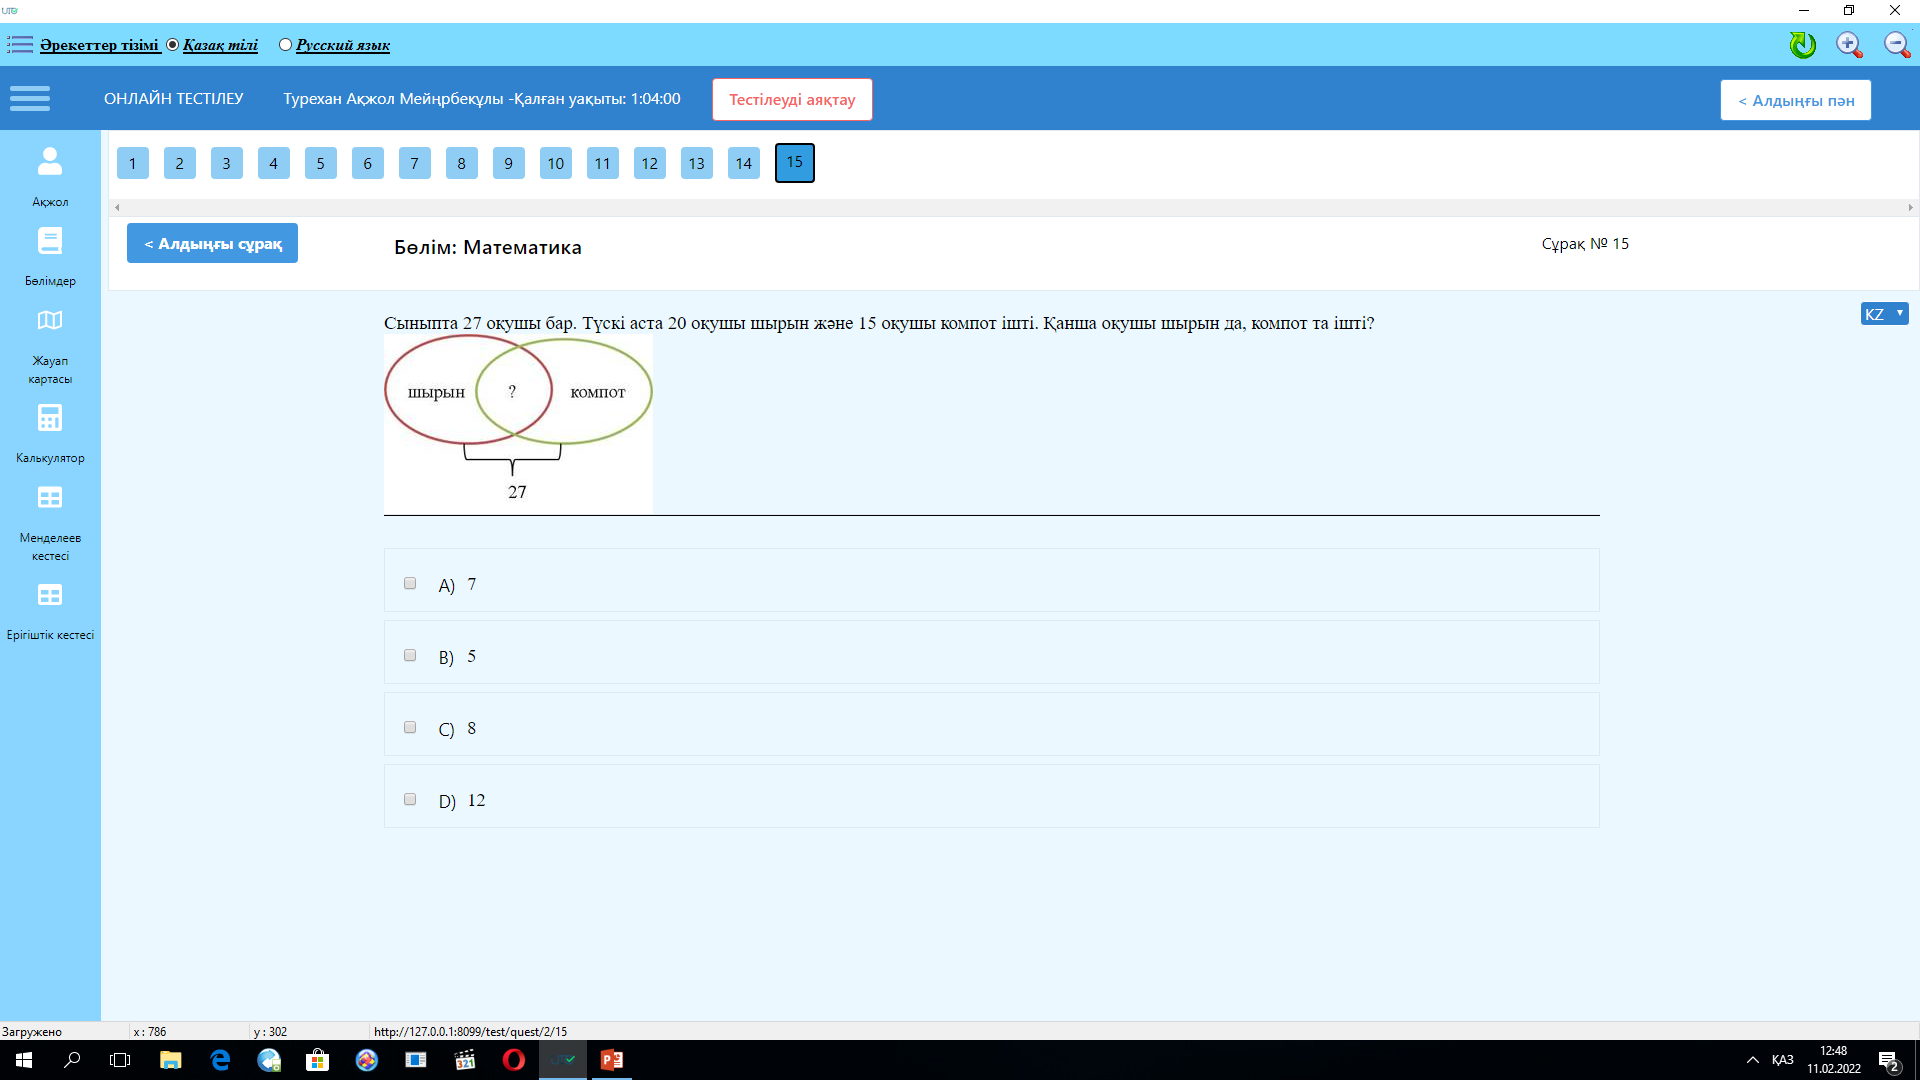Click the Тестілеуді аяқтау finish button
The image size is (1920, 1080).
point(791,100)
